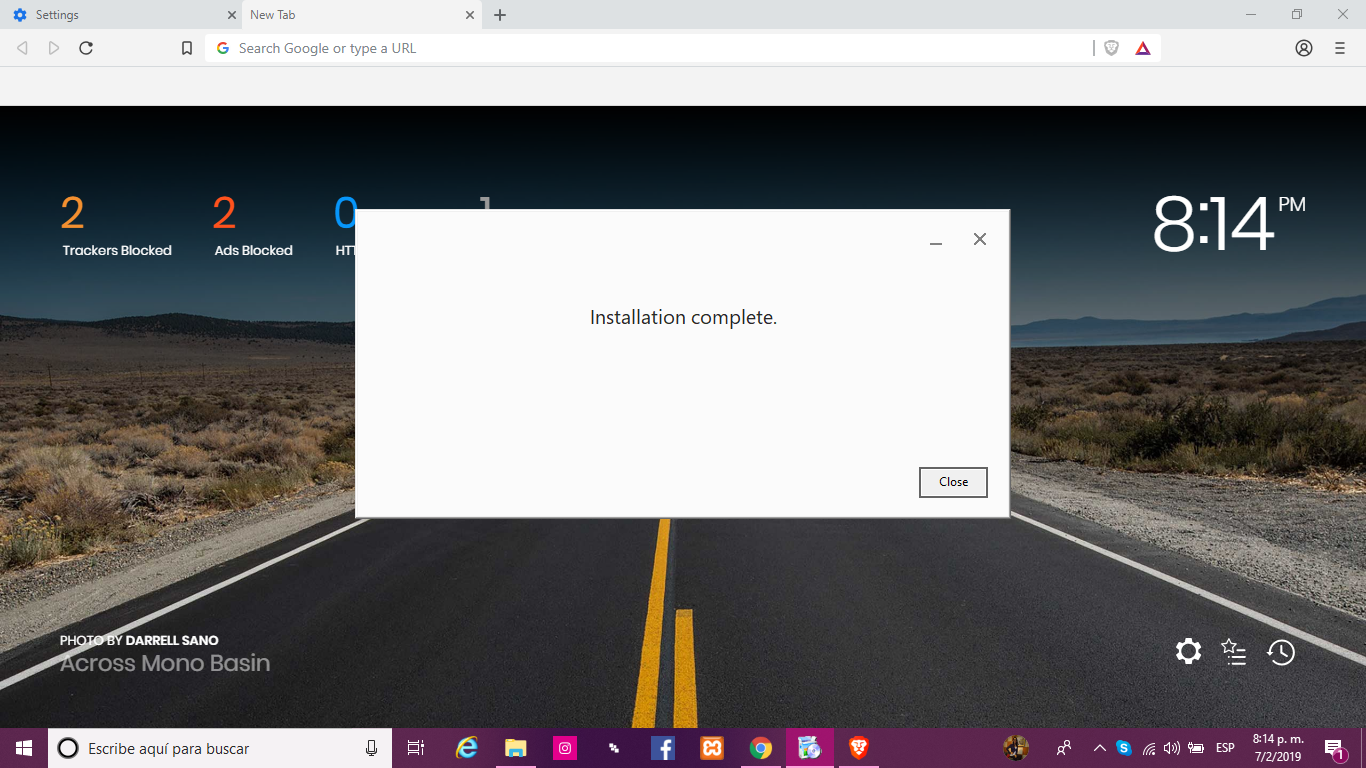Open browsing history from the new tab page
Viewport: 1366px width, 768px height.
point(1281,652)
